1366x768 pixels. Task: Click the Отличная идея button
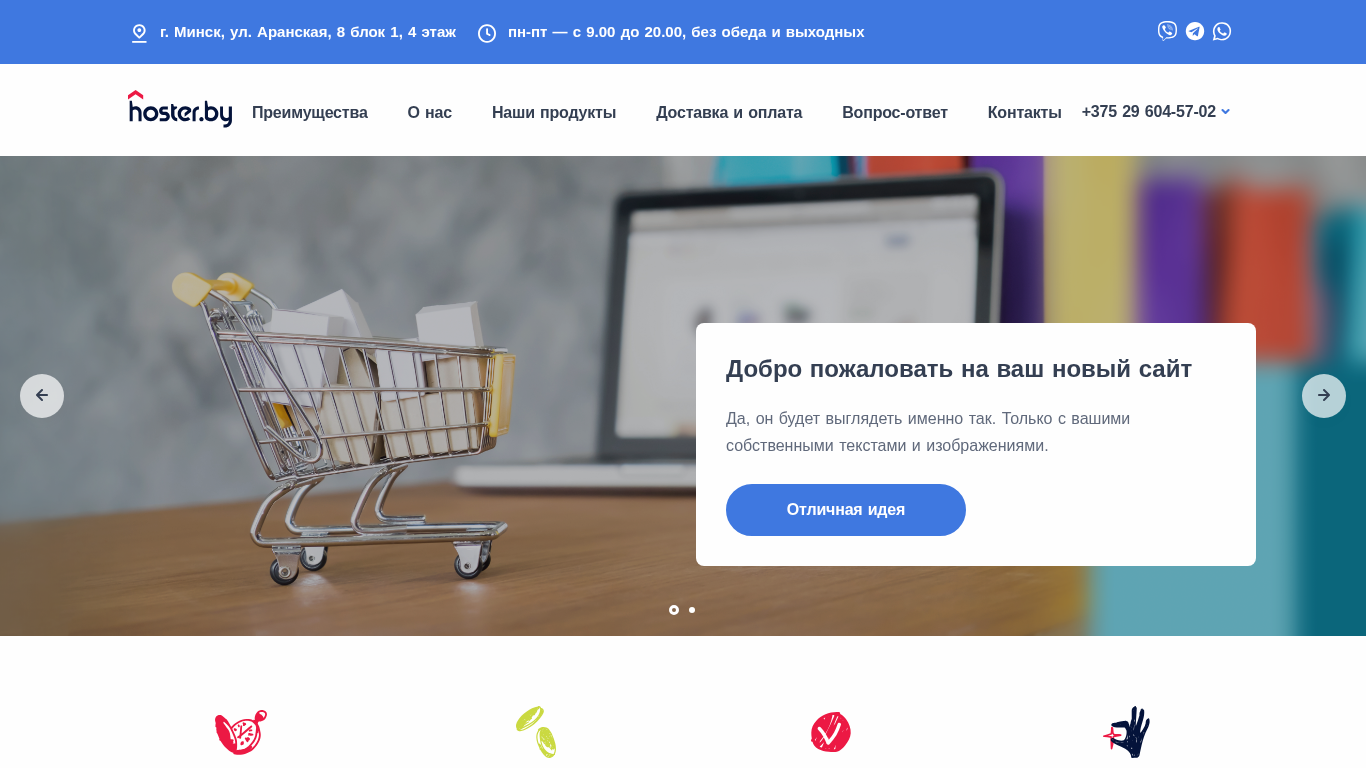(x=846, y=510)
